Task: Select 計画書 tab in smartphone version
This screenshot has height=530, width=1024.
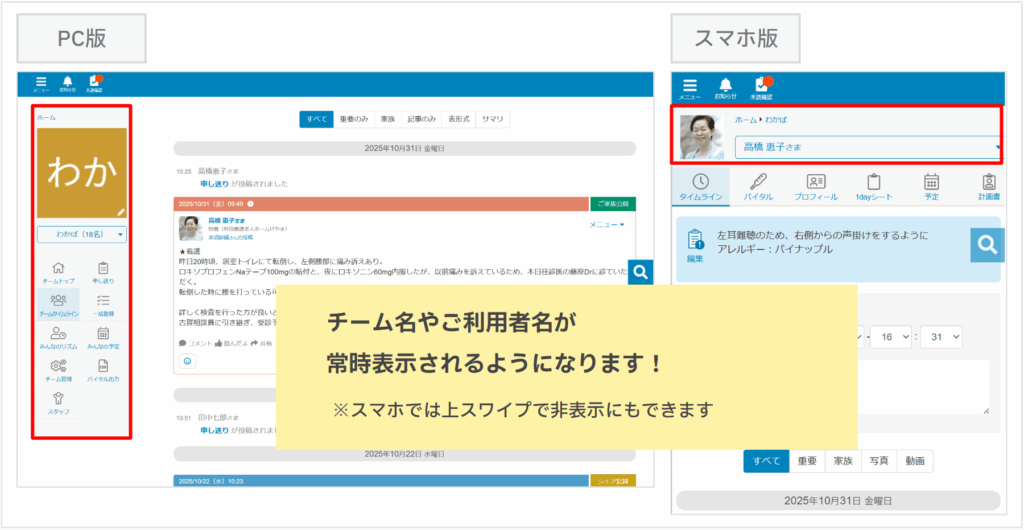Action: (x=990, y=187)
